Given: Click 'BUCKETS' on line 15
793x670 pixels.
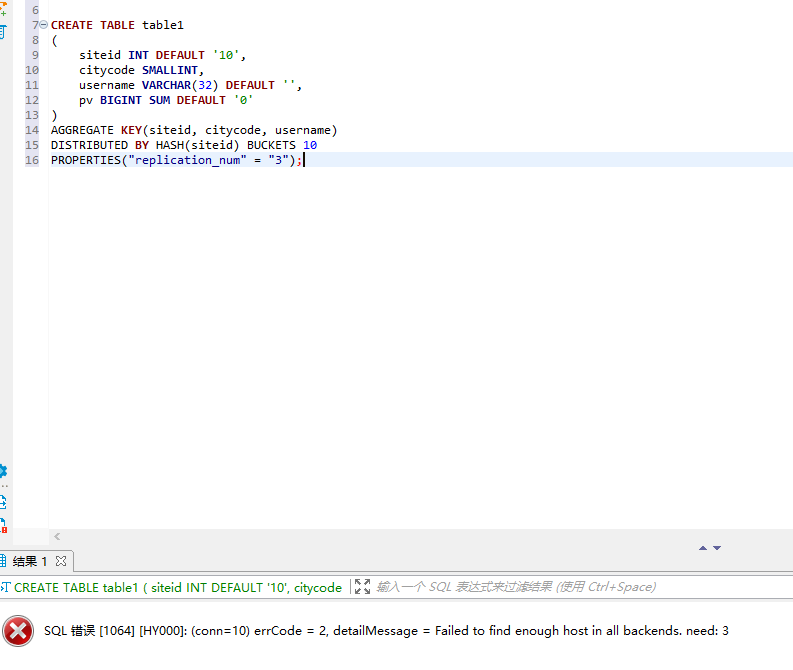Looking at the screenshot, I should (271, 145).
